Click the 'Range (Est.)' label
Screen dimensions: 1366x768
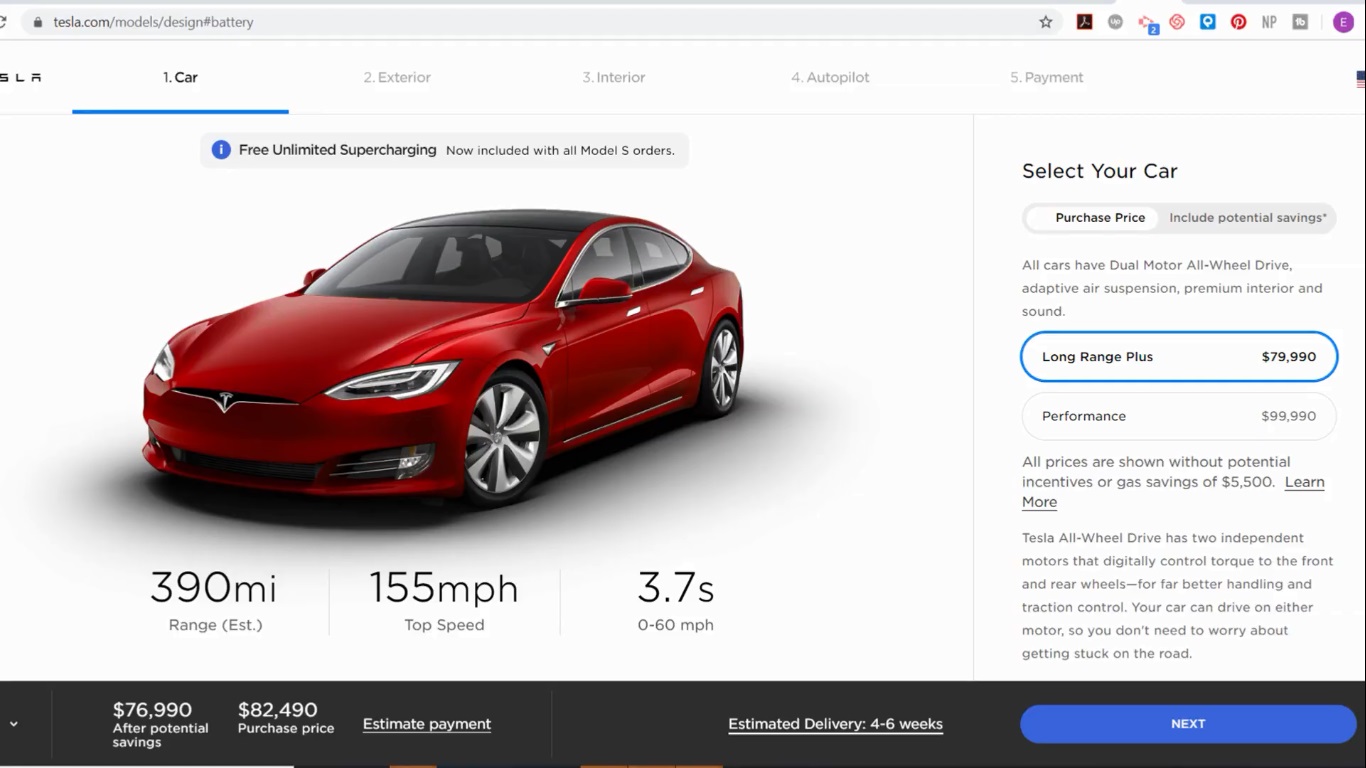point(215,626)
